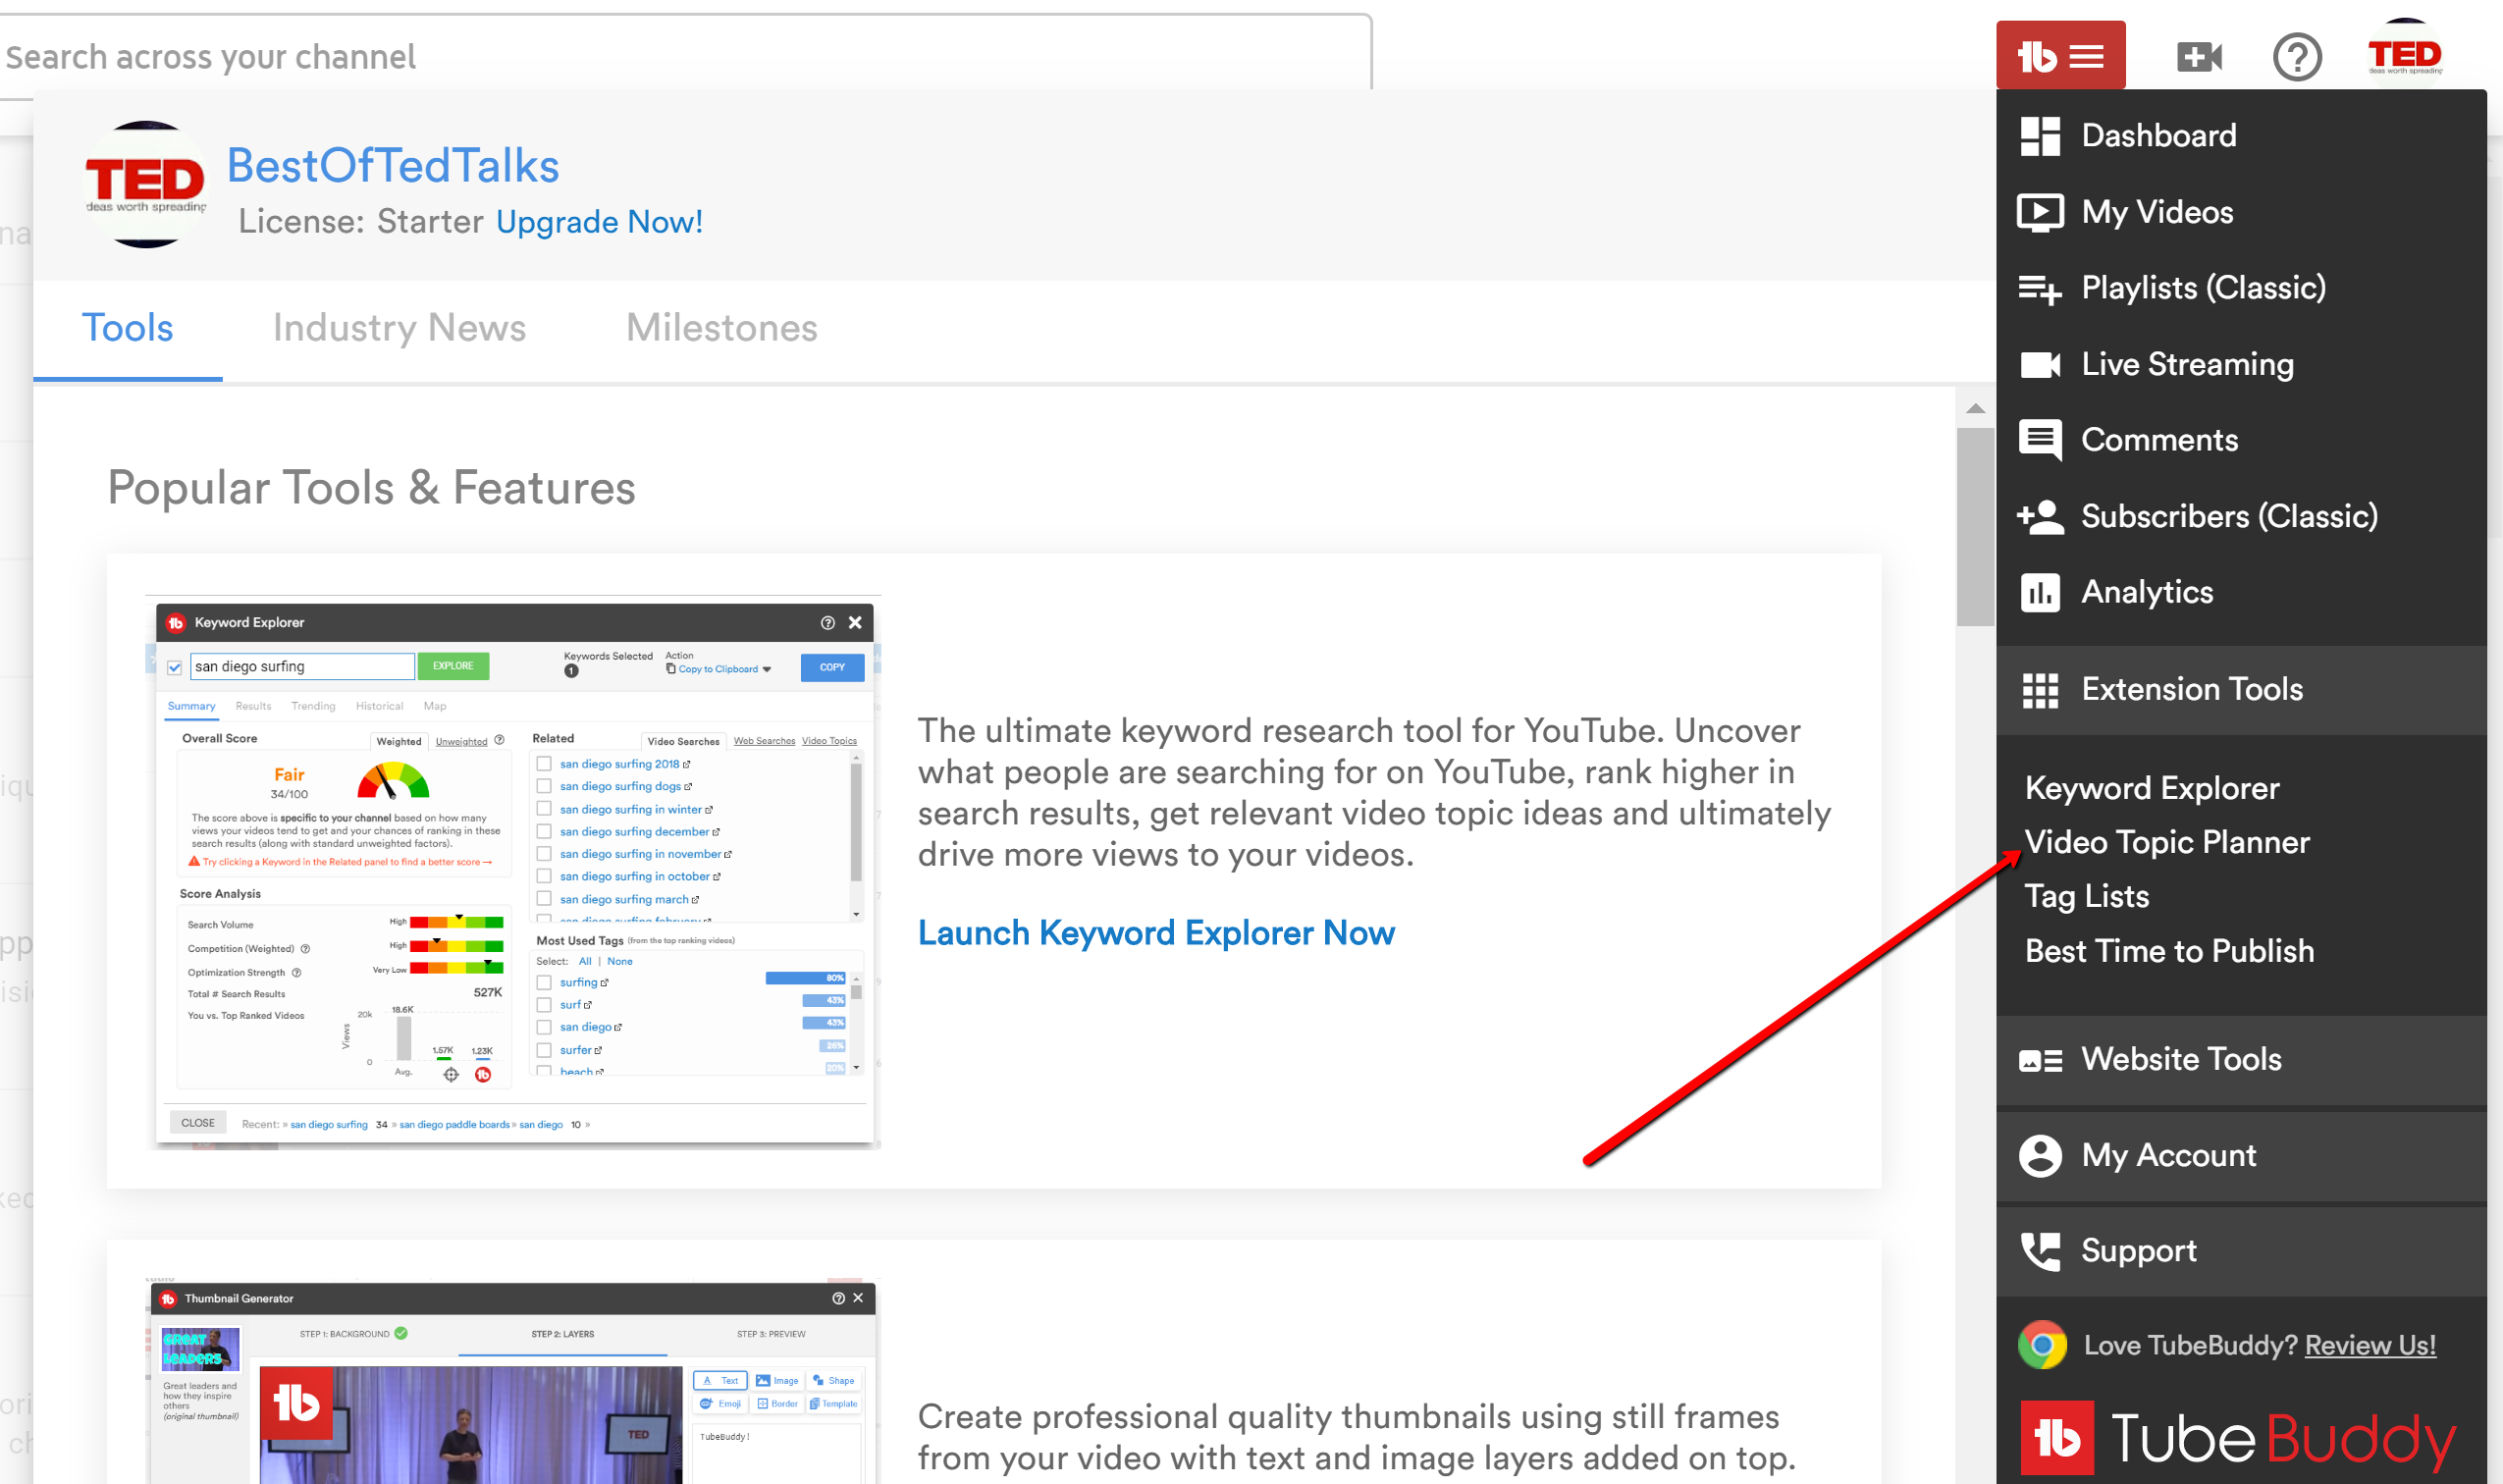Switch to the Industry News tab

pyautogui.click(x=399, y=328)
